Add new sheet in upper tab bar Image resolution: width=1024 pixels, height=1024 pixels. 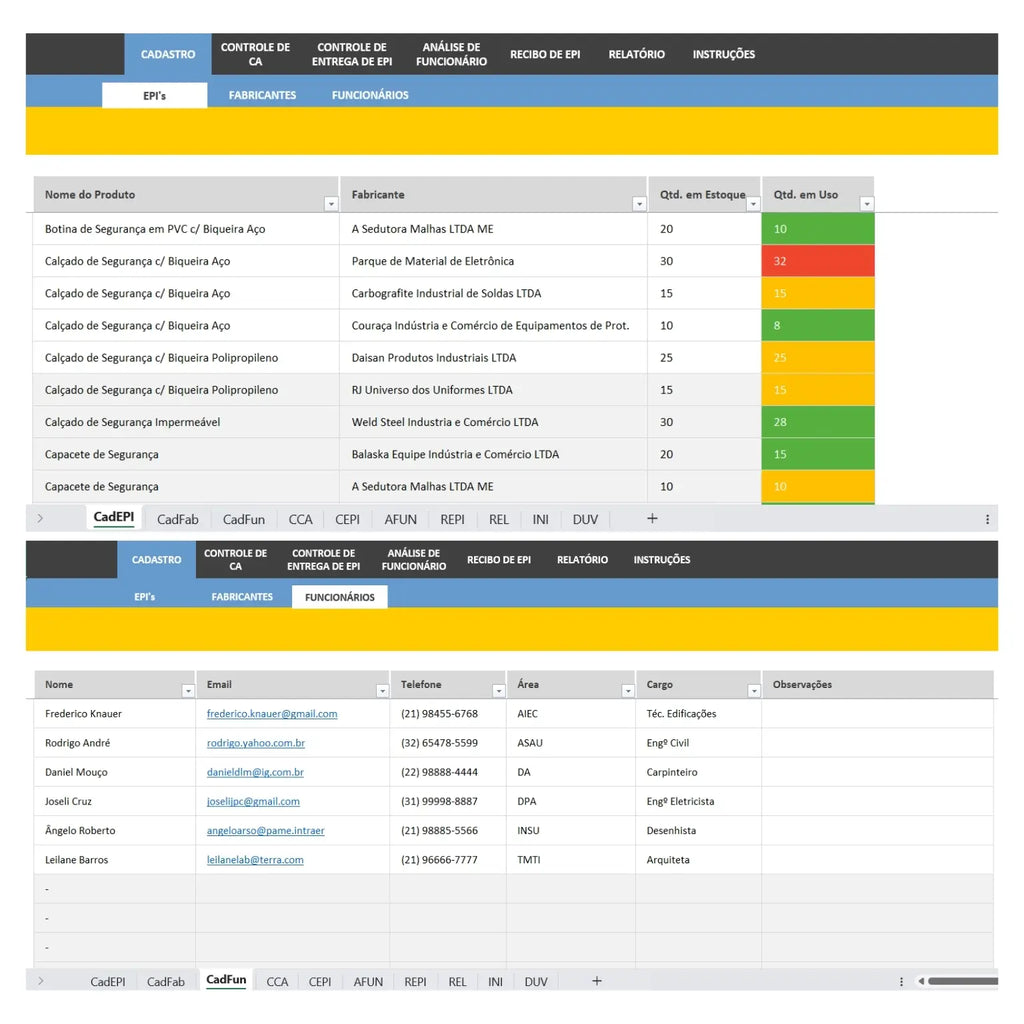[x=652, y=519]
